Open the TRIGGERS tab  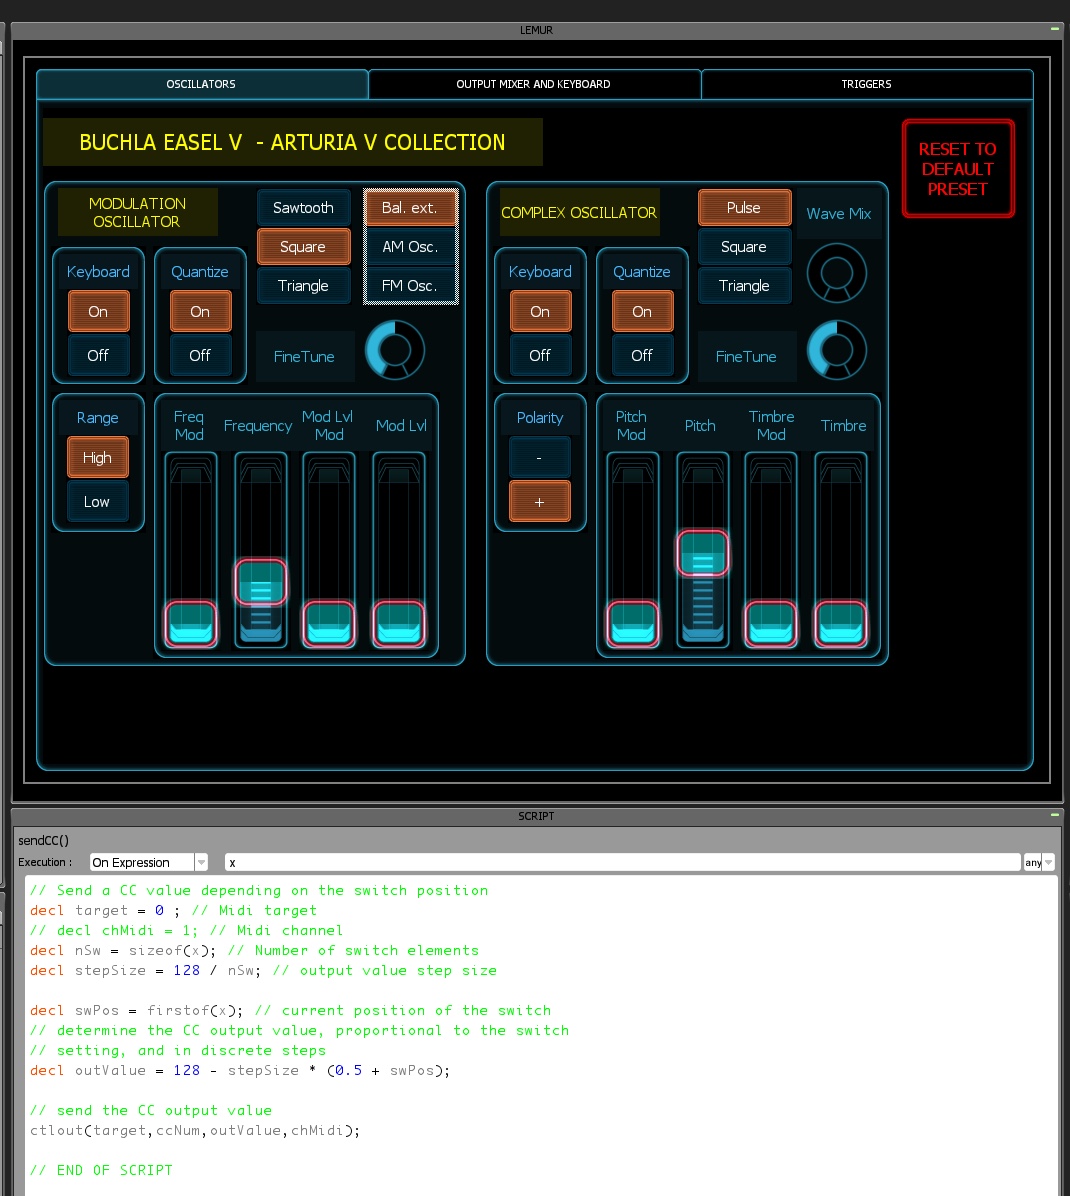point(866,84)
